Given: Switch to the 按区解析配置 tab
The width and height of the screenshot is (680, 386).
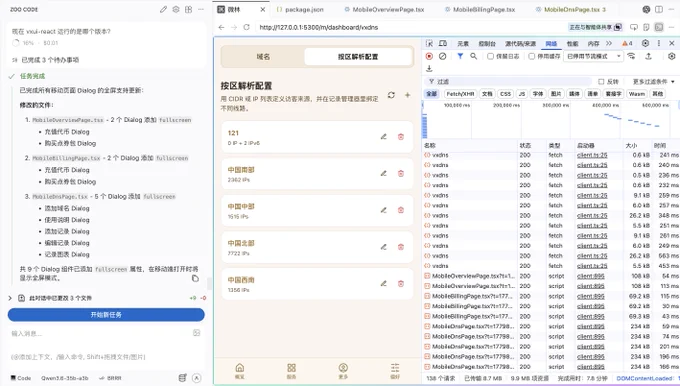Looking at the screenshot, I should (358, 57).
